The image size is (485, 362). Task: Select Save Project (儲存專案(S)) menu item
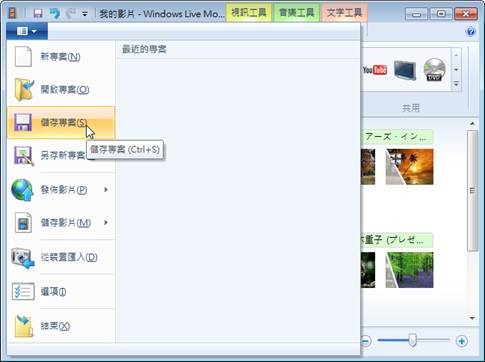pyautogui.click(x=61, y=122)
